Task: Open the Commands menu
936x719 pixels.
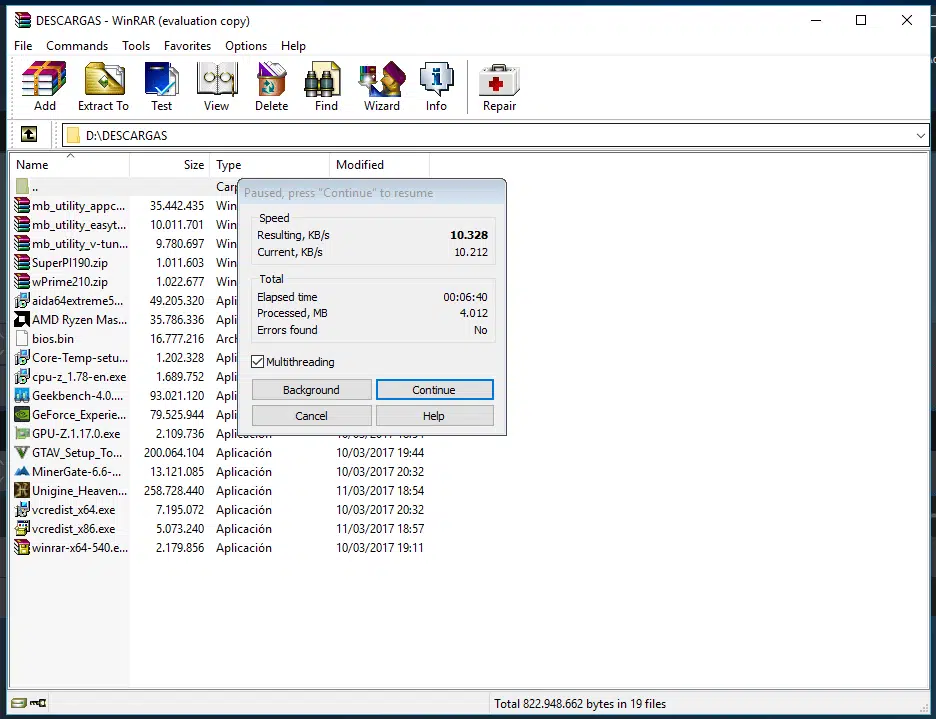Action: coord(77,46)
